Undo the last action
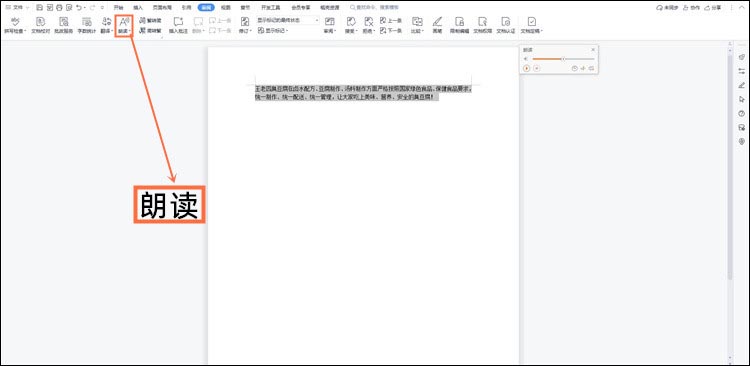750x366 pixels. tap(79, 8)
